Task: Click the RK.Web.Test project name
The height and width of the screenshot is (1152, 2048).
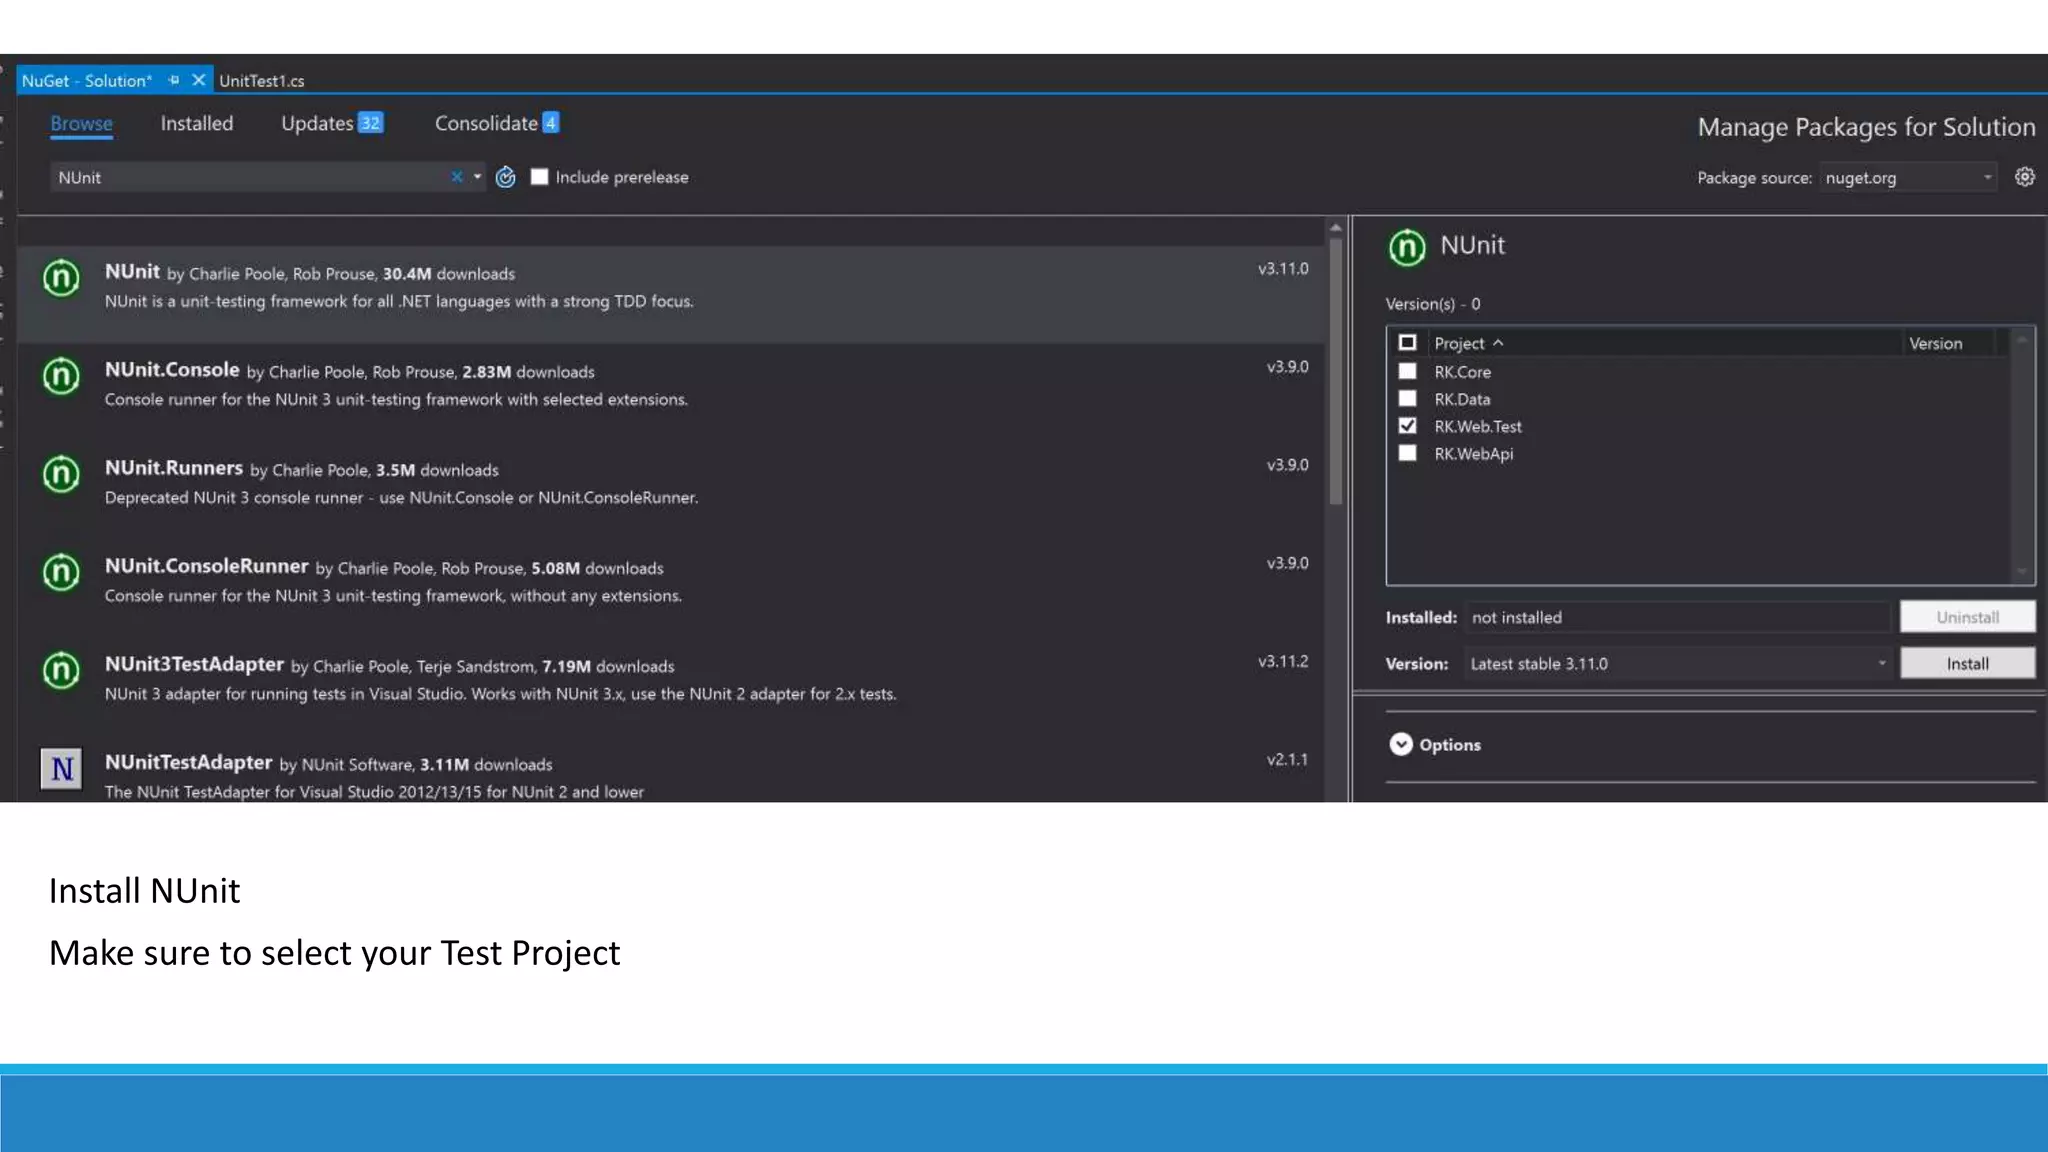Action: pyautogui.click(x=1478, y=426)
